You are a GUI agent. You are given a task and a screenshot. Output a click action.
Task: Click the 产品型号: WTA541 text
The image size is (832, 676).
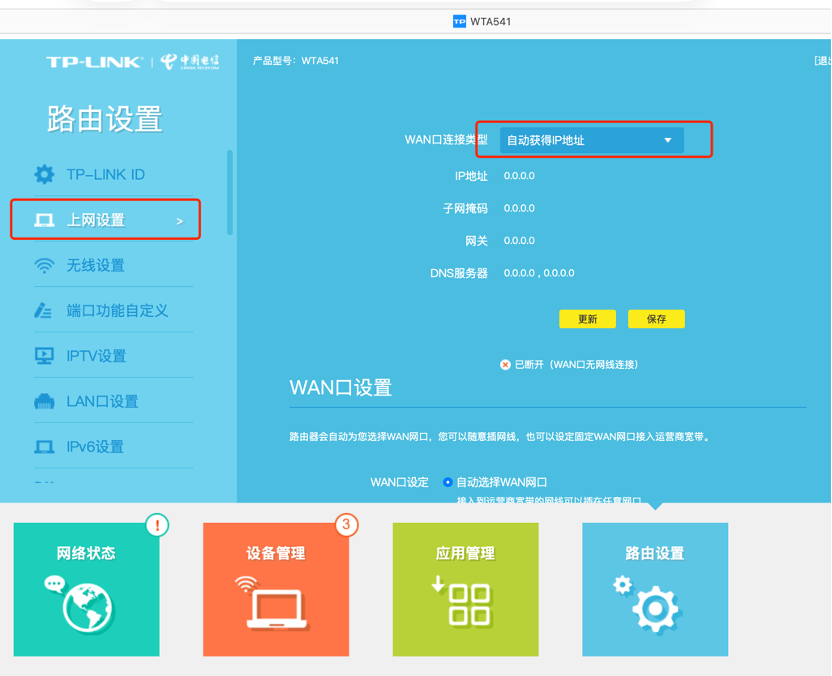coord(296,60)
